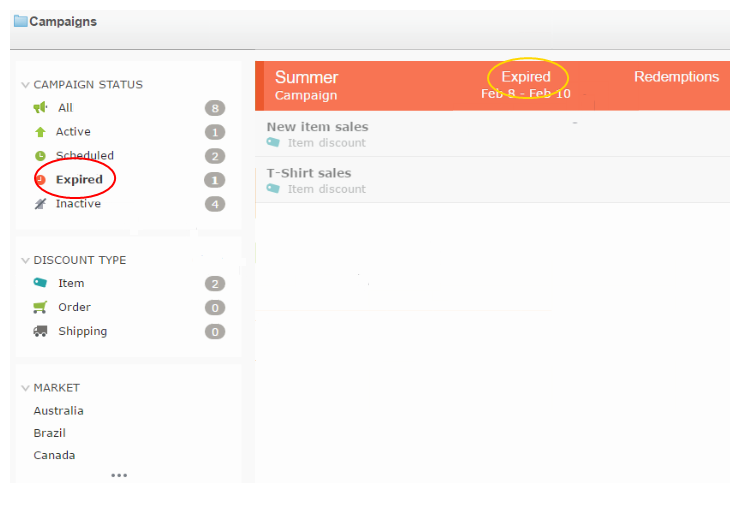The height and width of the screenshot is (506, 740).
Task: Click the Shipping truck icon
Action: [40, 332]
